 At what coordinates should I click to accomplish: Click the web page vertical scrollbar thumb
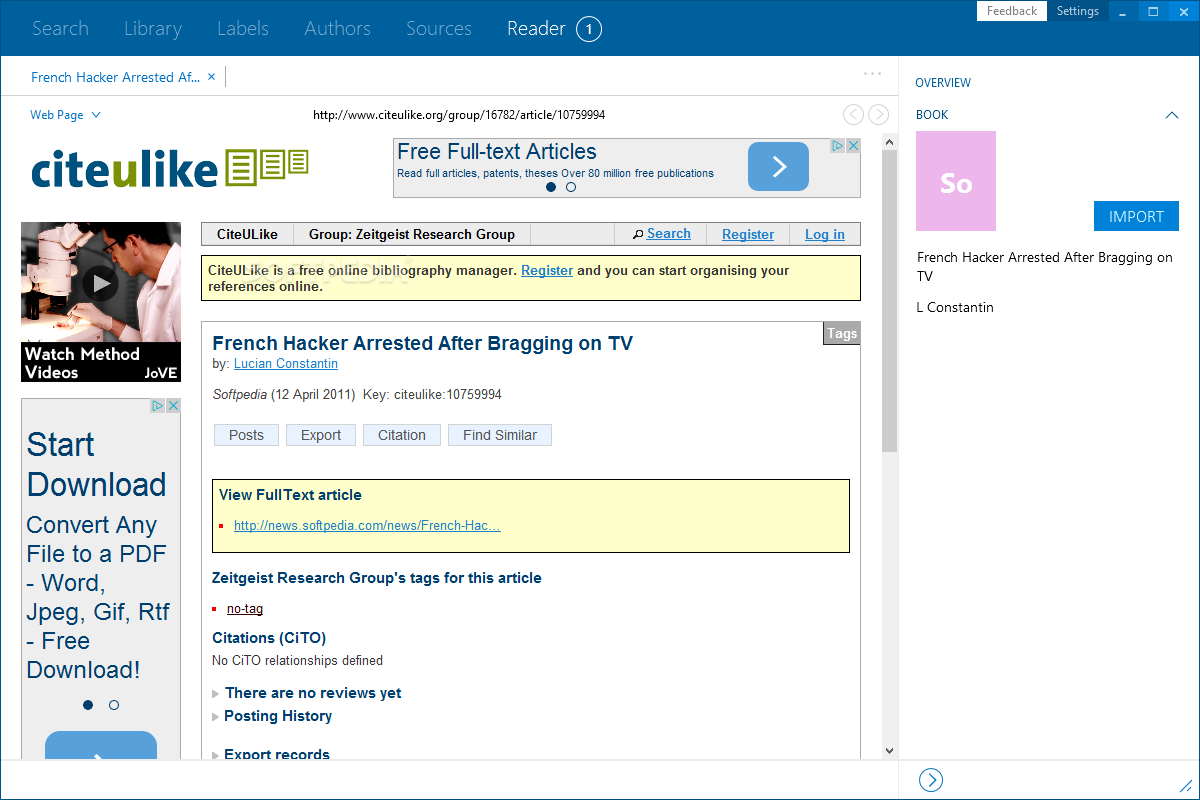889,301
